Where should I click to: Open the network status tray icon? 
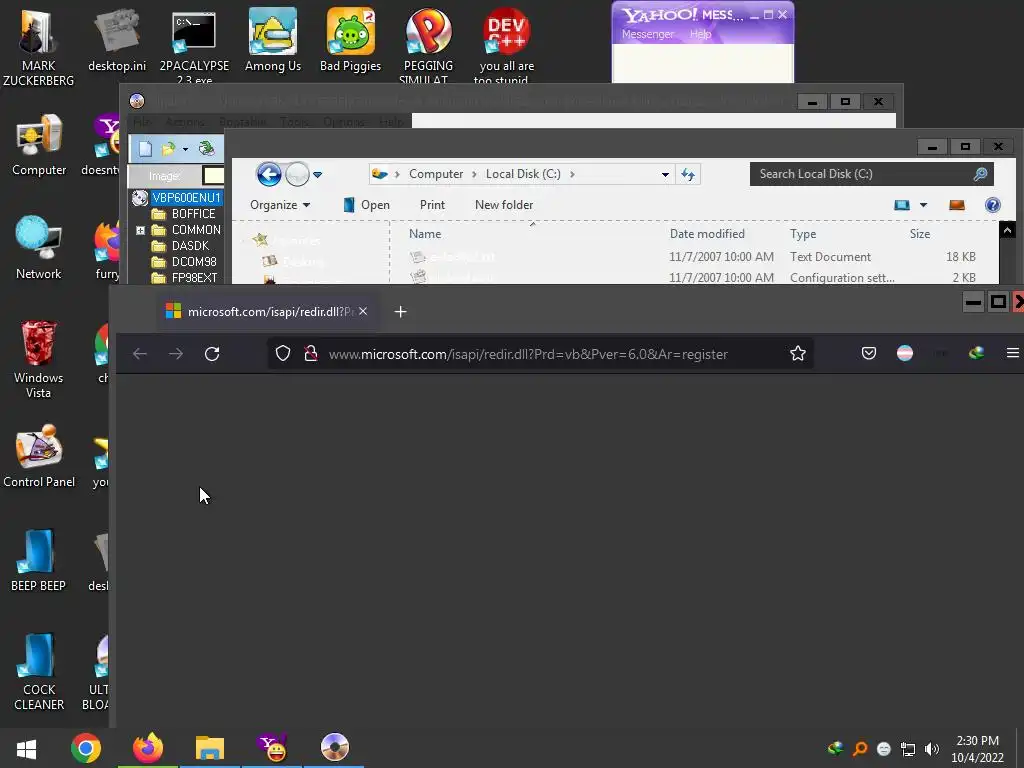(907, 749)
